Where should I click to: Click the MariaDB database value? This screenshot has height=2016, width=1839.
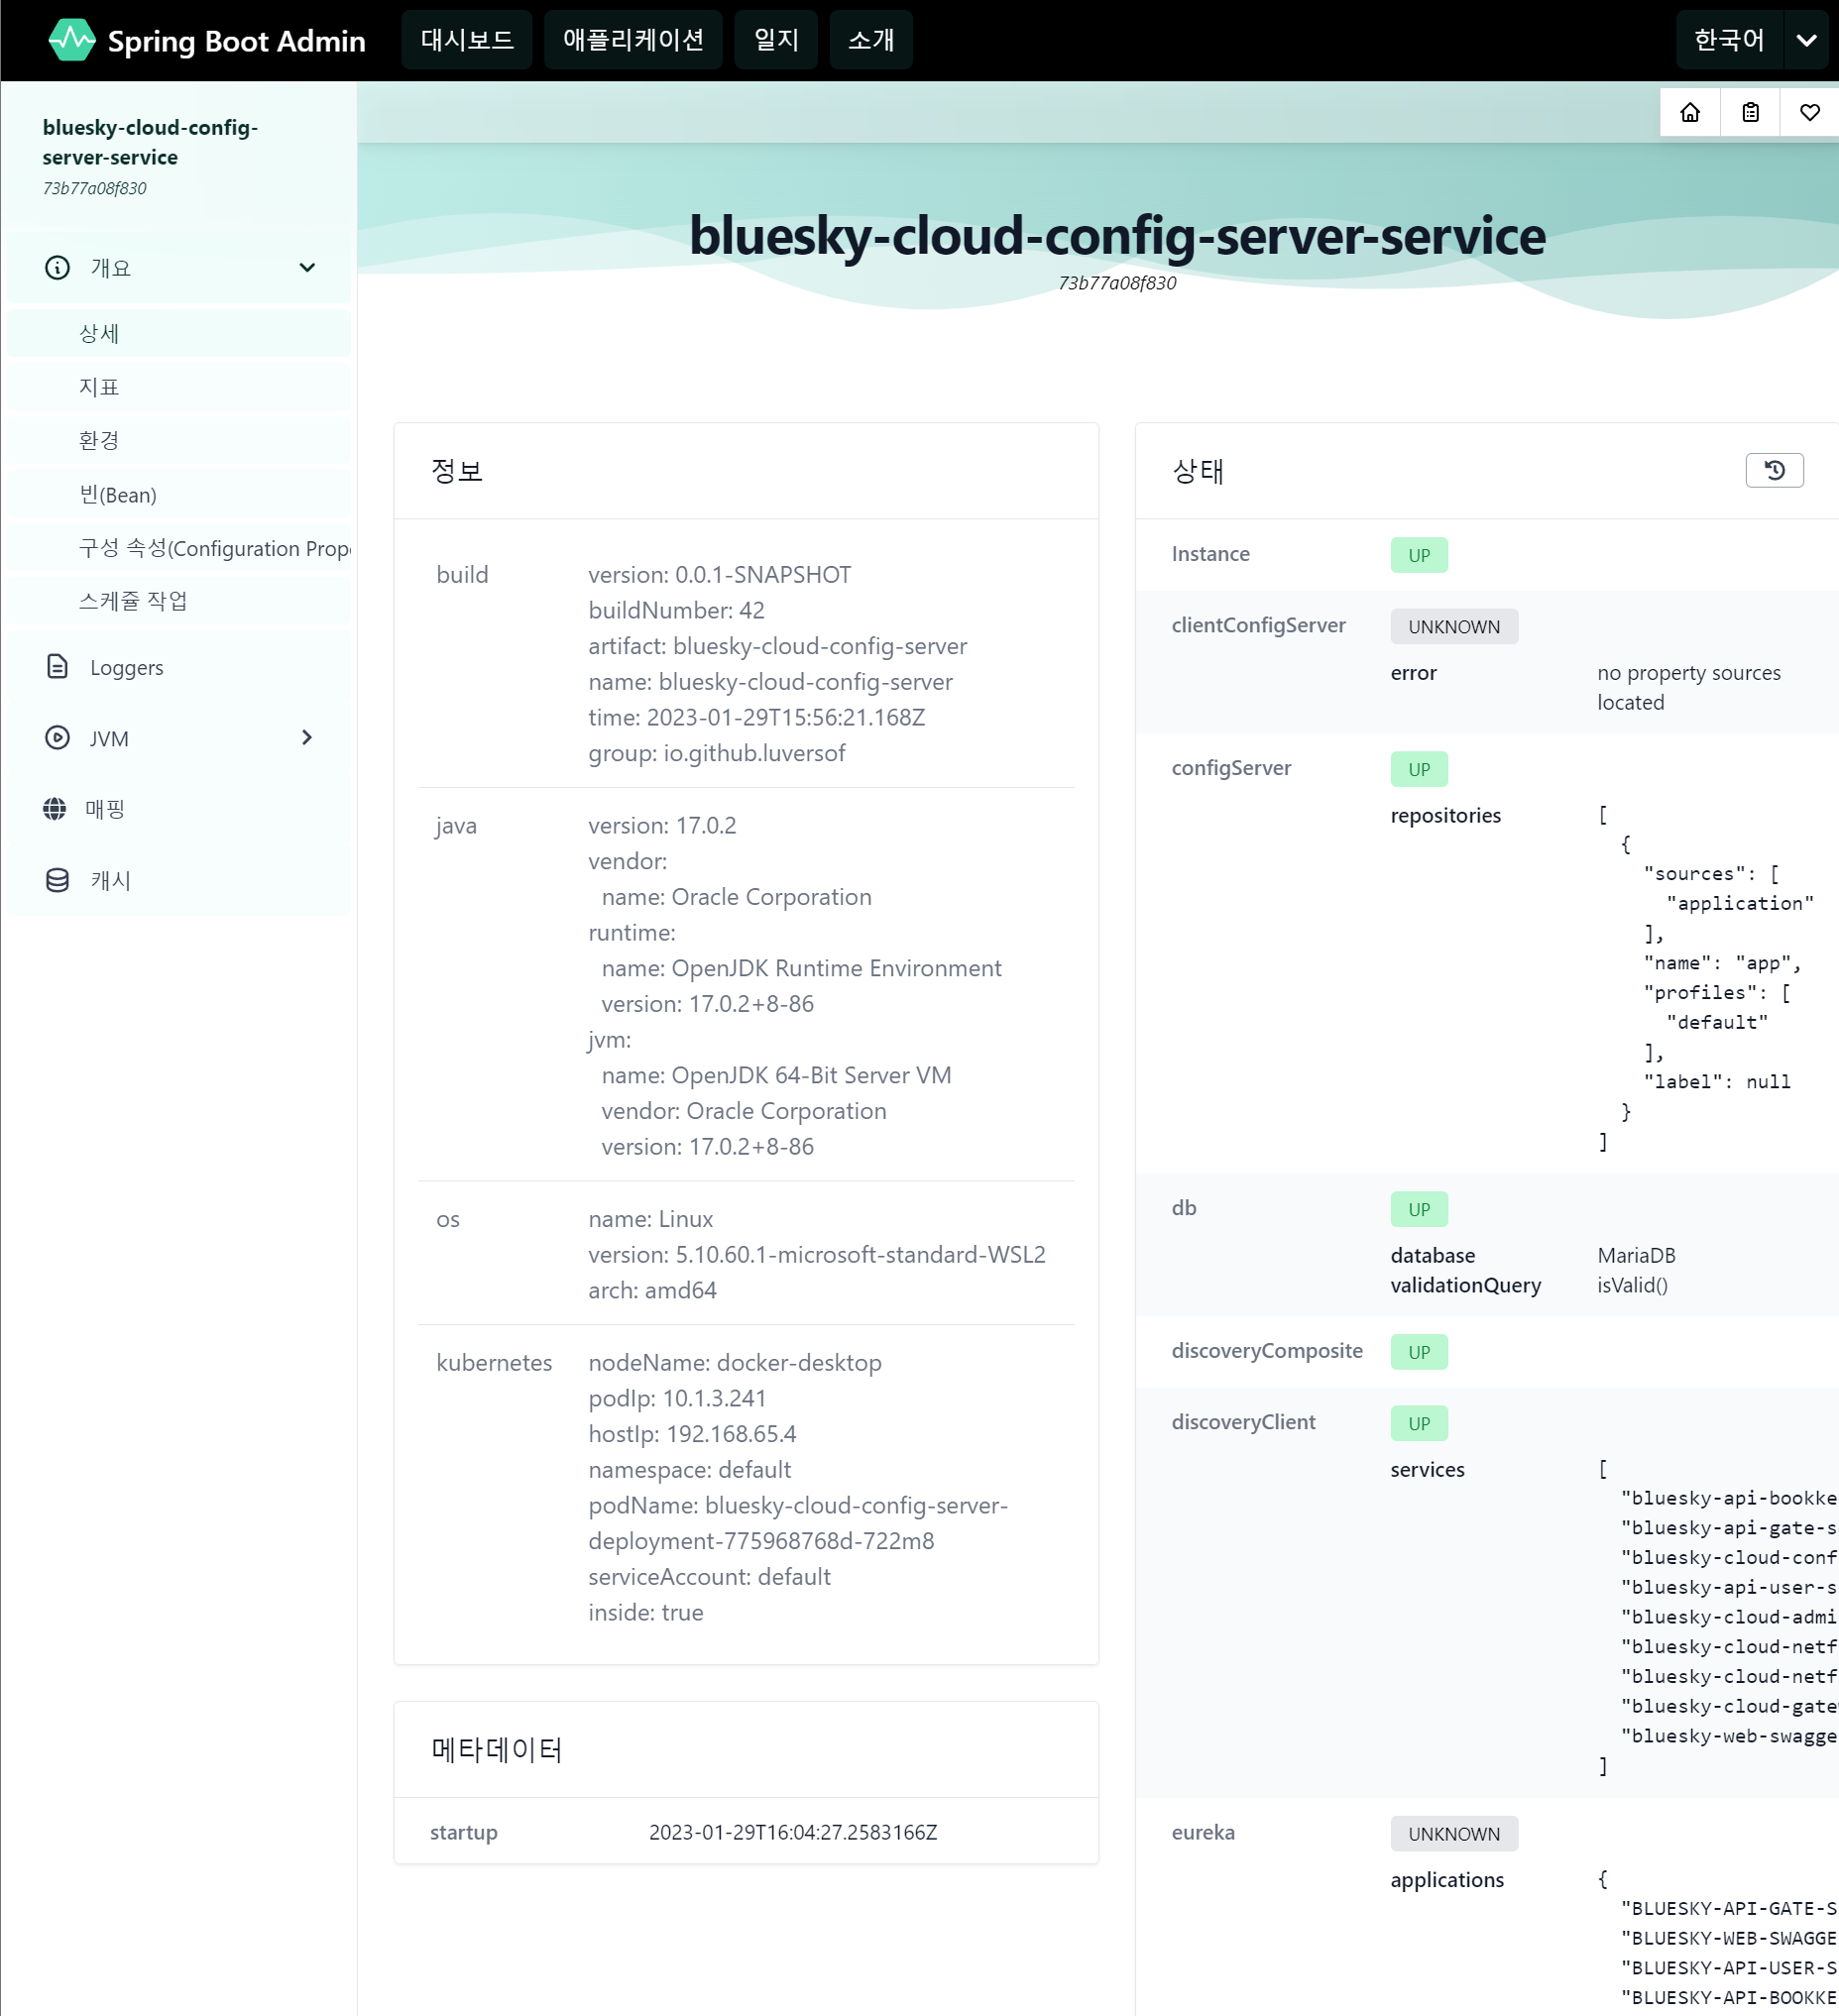coord(1636,1255)
